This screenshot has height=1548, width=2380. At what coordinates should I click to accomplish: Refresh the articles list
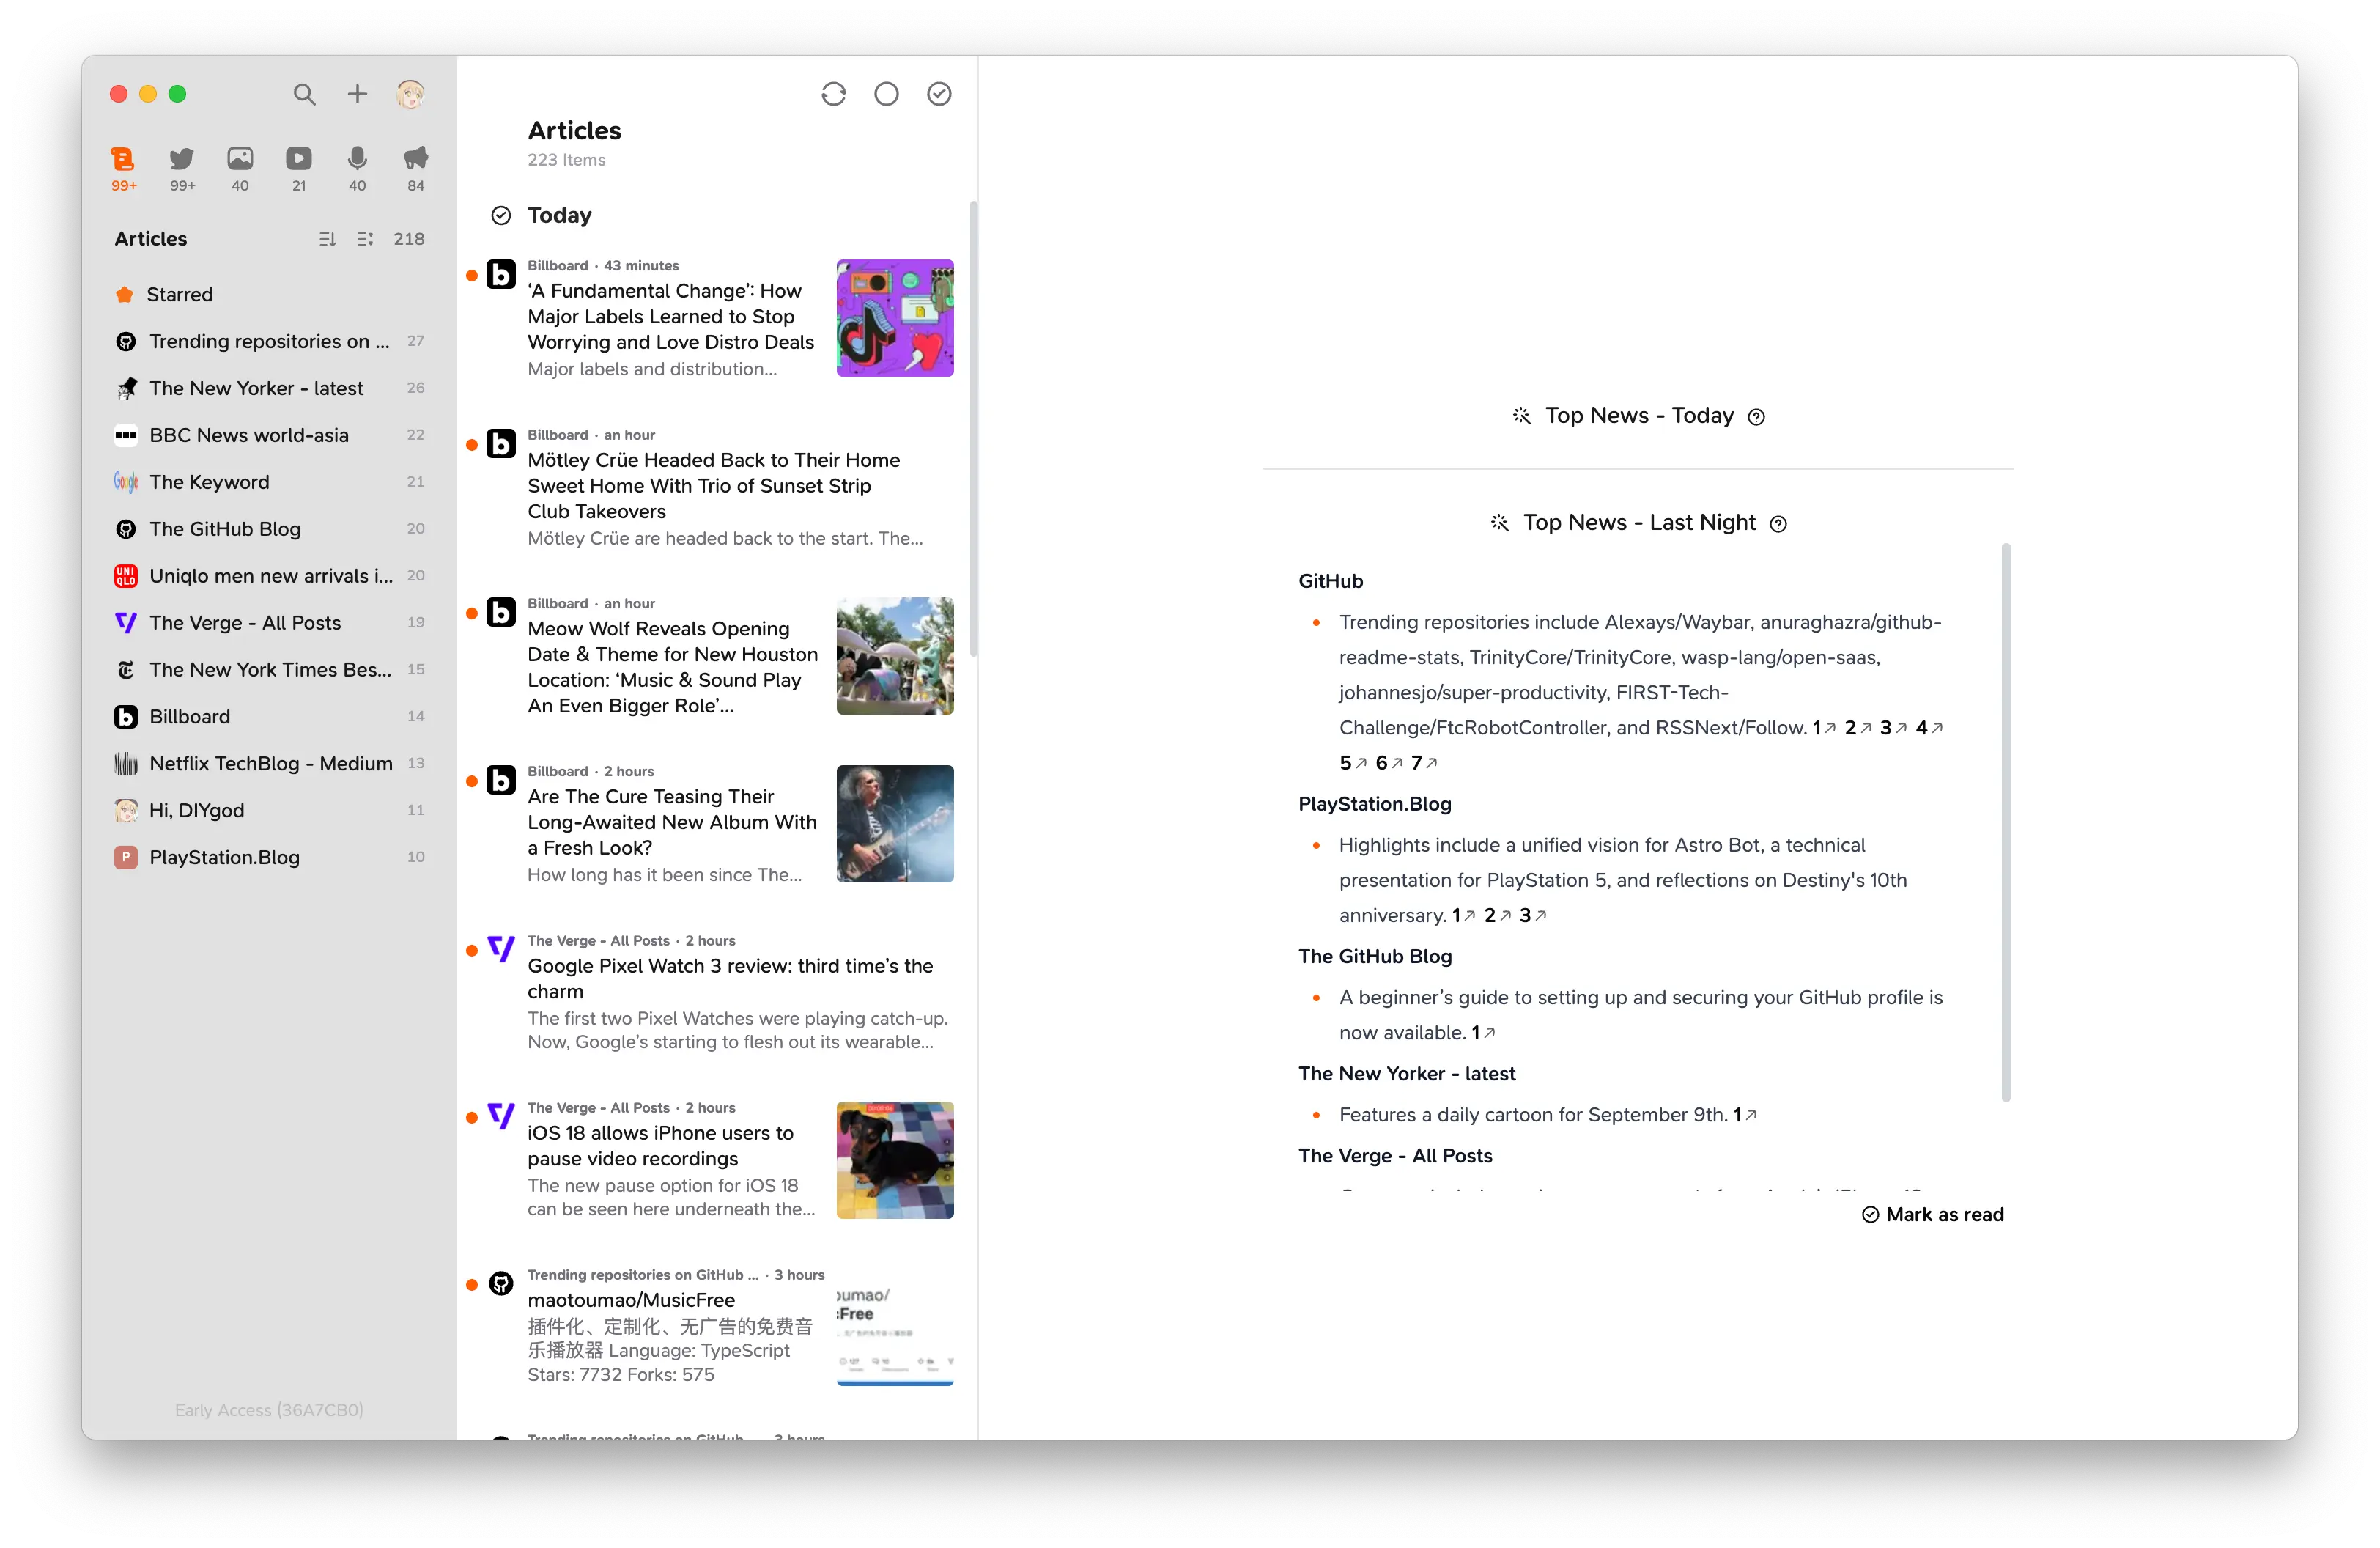833,94
